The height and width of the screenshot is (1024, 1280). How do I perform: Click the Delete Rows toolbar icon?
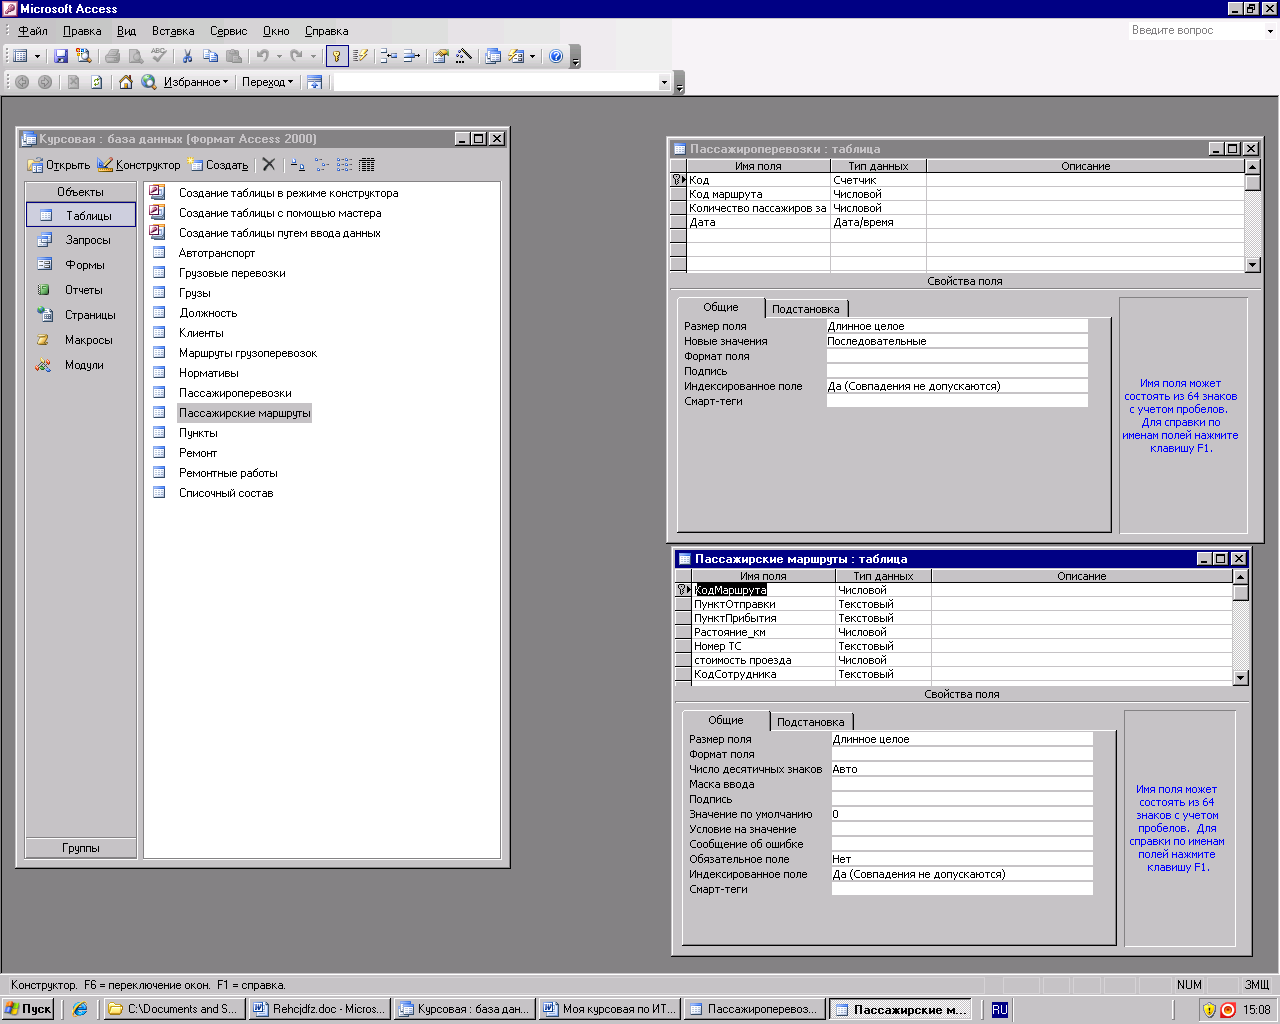[411, 57]
